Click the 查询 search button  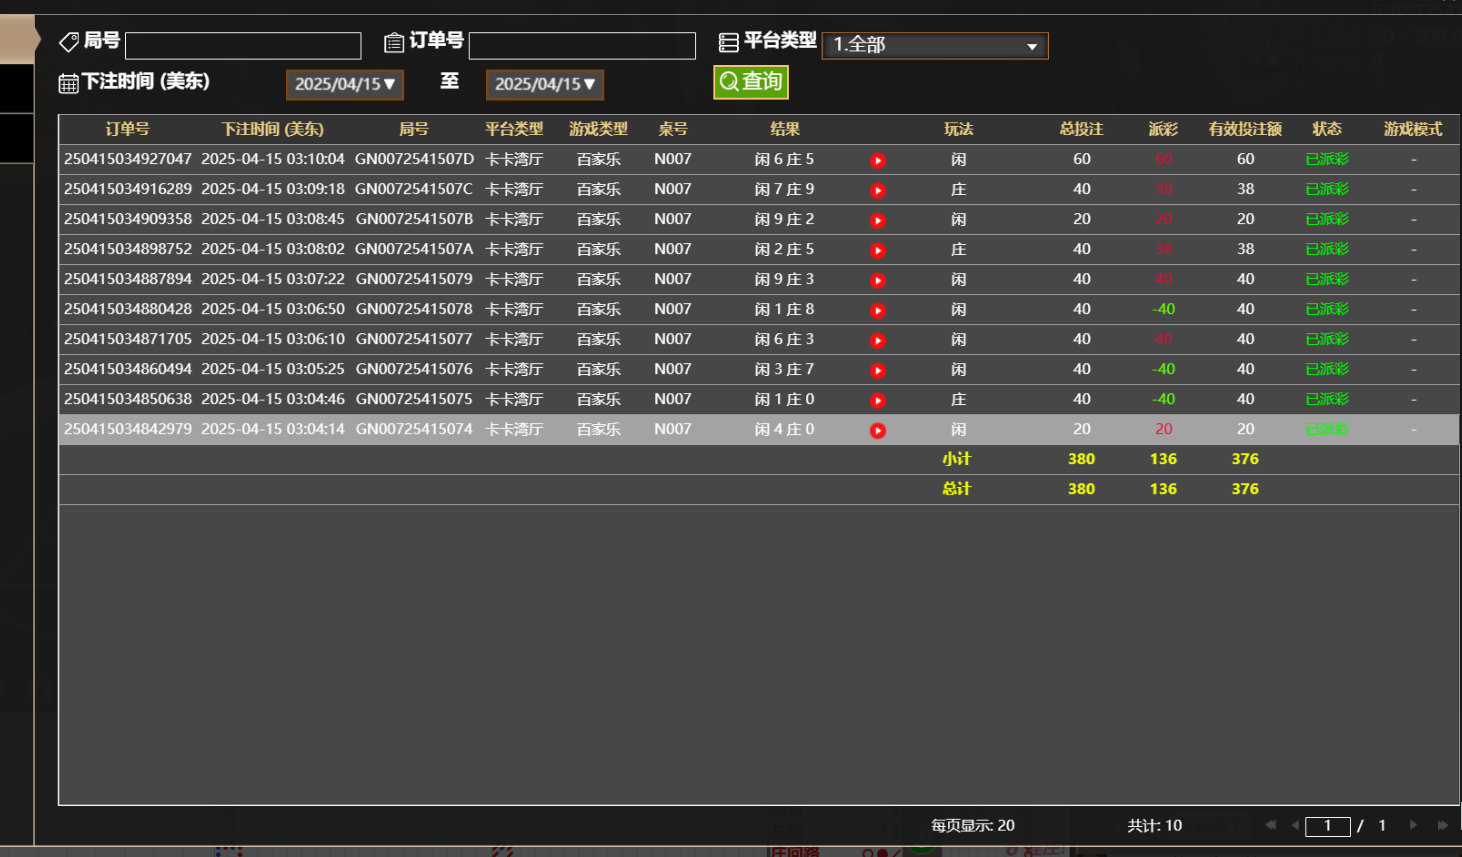click(751, 82)
